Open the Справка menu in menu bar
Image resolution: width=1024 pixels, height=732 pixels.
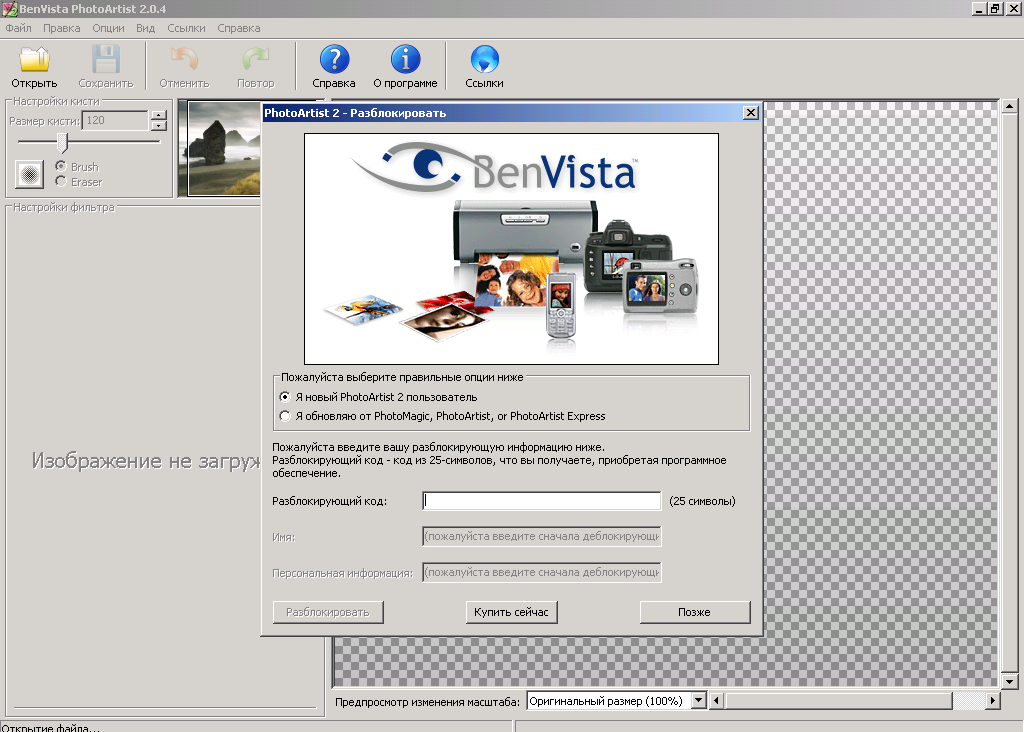239,28
